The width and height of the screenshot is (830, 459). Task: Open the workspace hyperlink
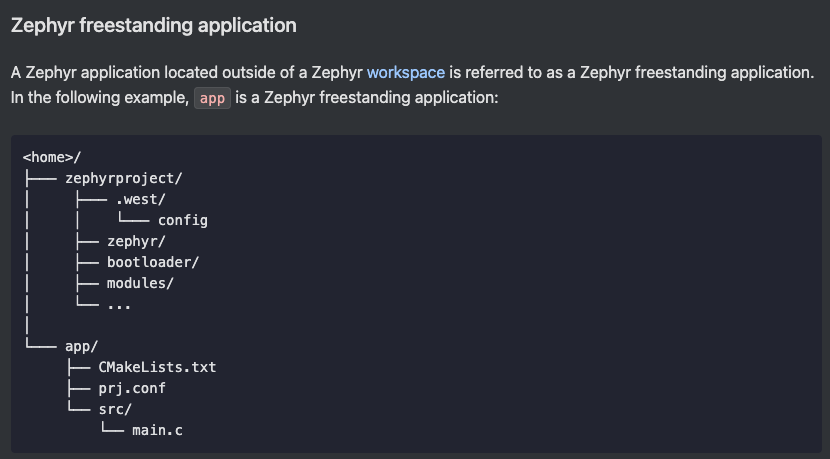click(405, 73)
